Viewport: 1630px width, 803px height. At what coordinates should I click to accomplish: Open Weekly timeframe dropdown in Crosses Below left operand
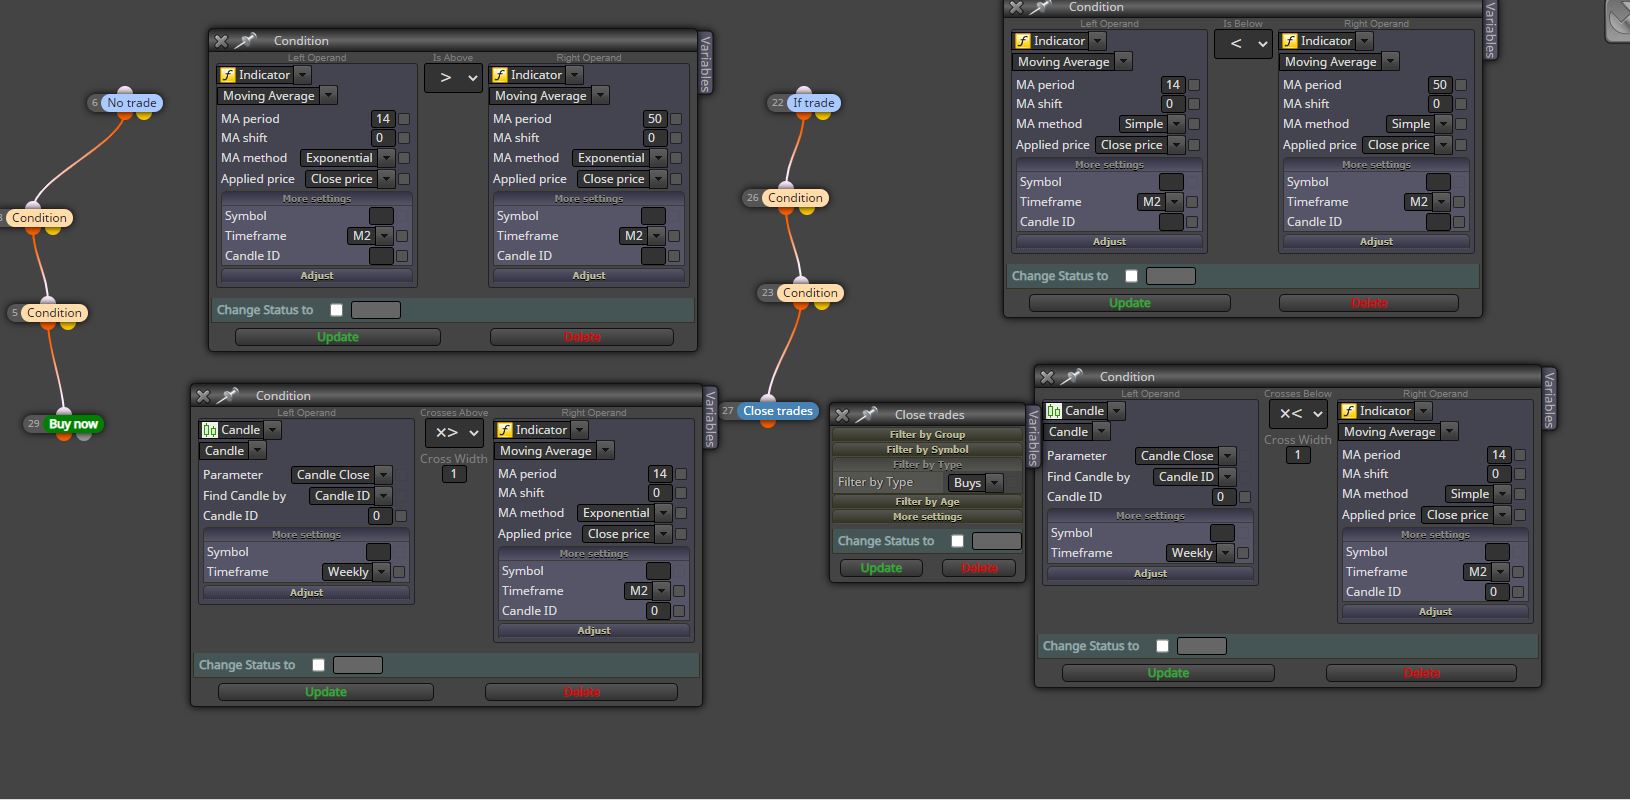1200,553
